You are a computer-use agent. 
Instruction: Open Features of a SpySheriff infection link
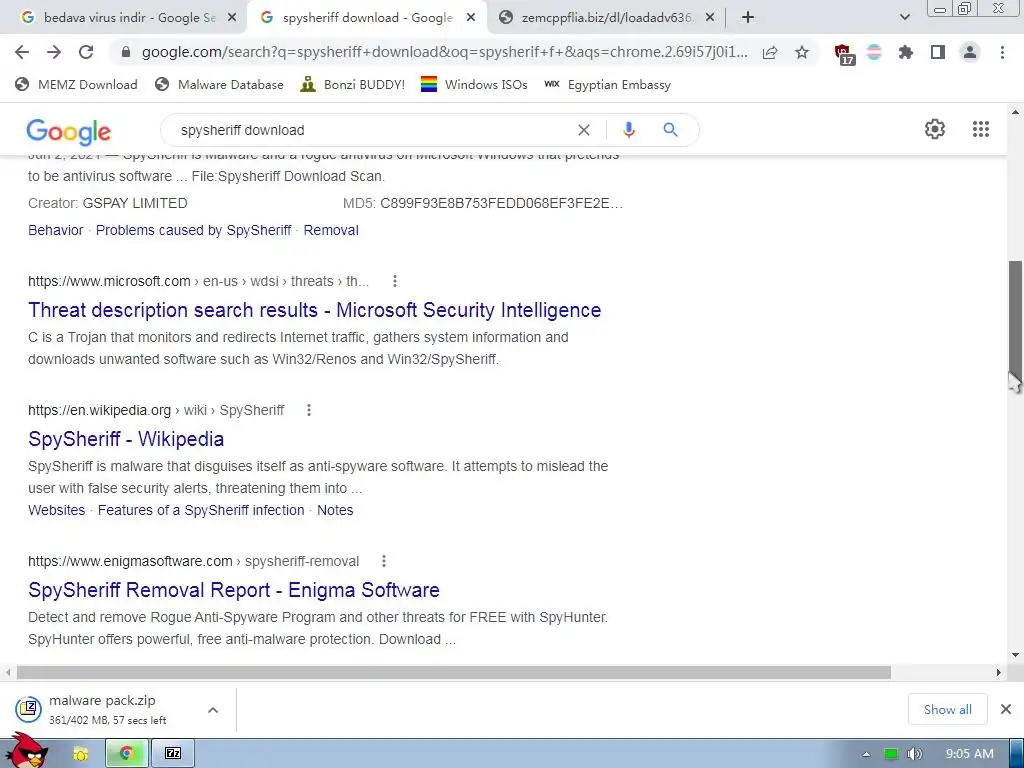point(201,510)
